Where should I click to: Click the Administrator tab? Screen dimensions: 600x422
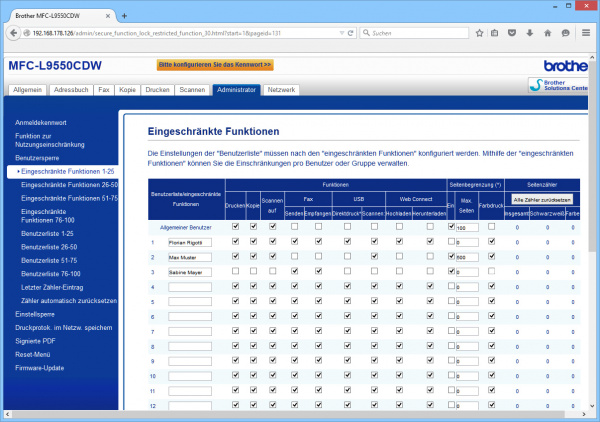(236, 90)
